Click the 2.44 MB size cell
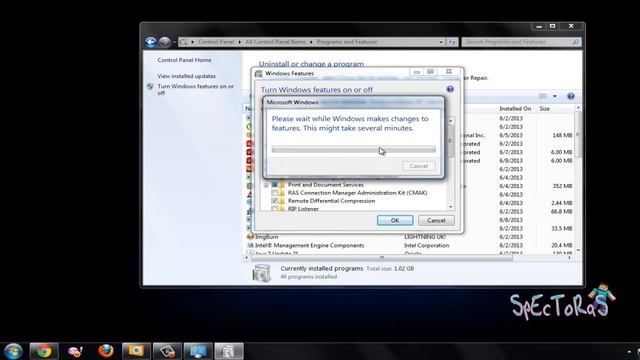 click(x=562, y=203)
